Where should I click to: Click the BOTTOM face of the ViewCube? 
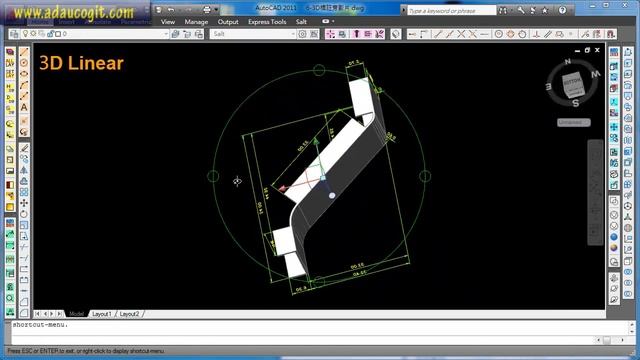pyautogui.click(x=572, y=82)
